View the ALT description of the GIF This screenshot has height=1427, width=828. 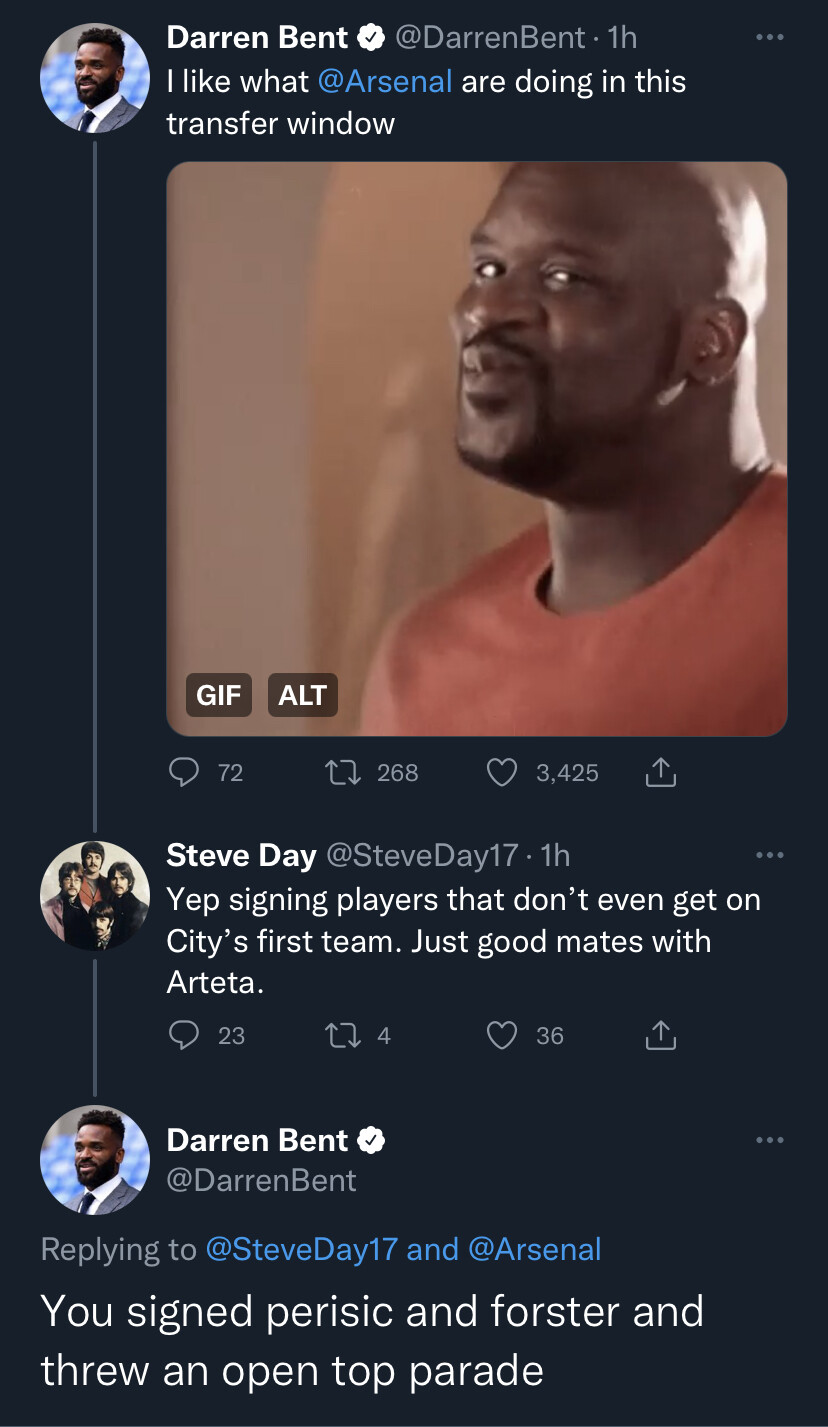pyautogui.click(x=303, y=695)
